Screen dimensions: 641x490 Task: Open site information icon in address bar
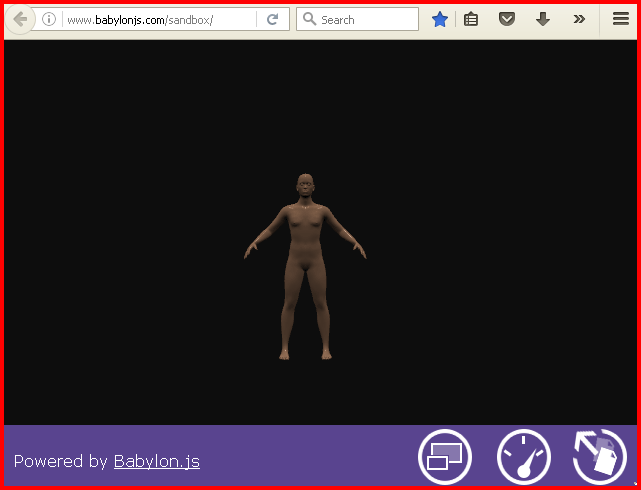(49, 19)
